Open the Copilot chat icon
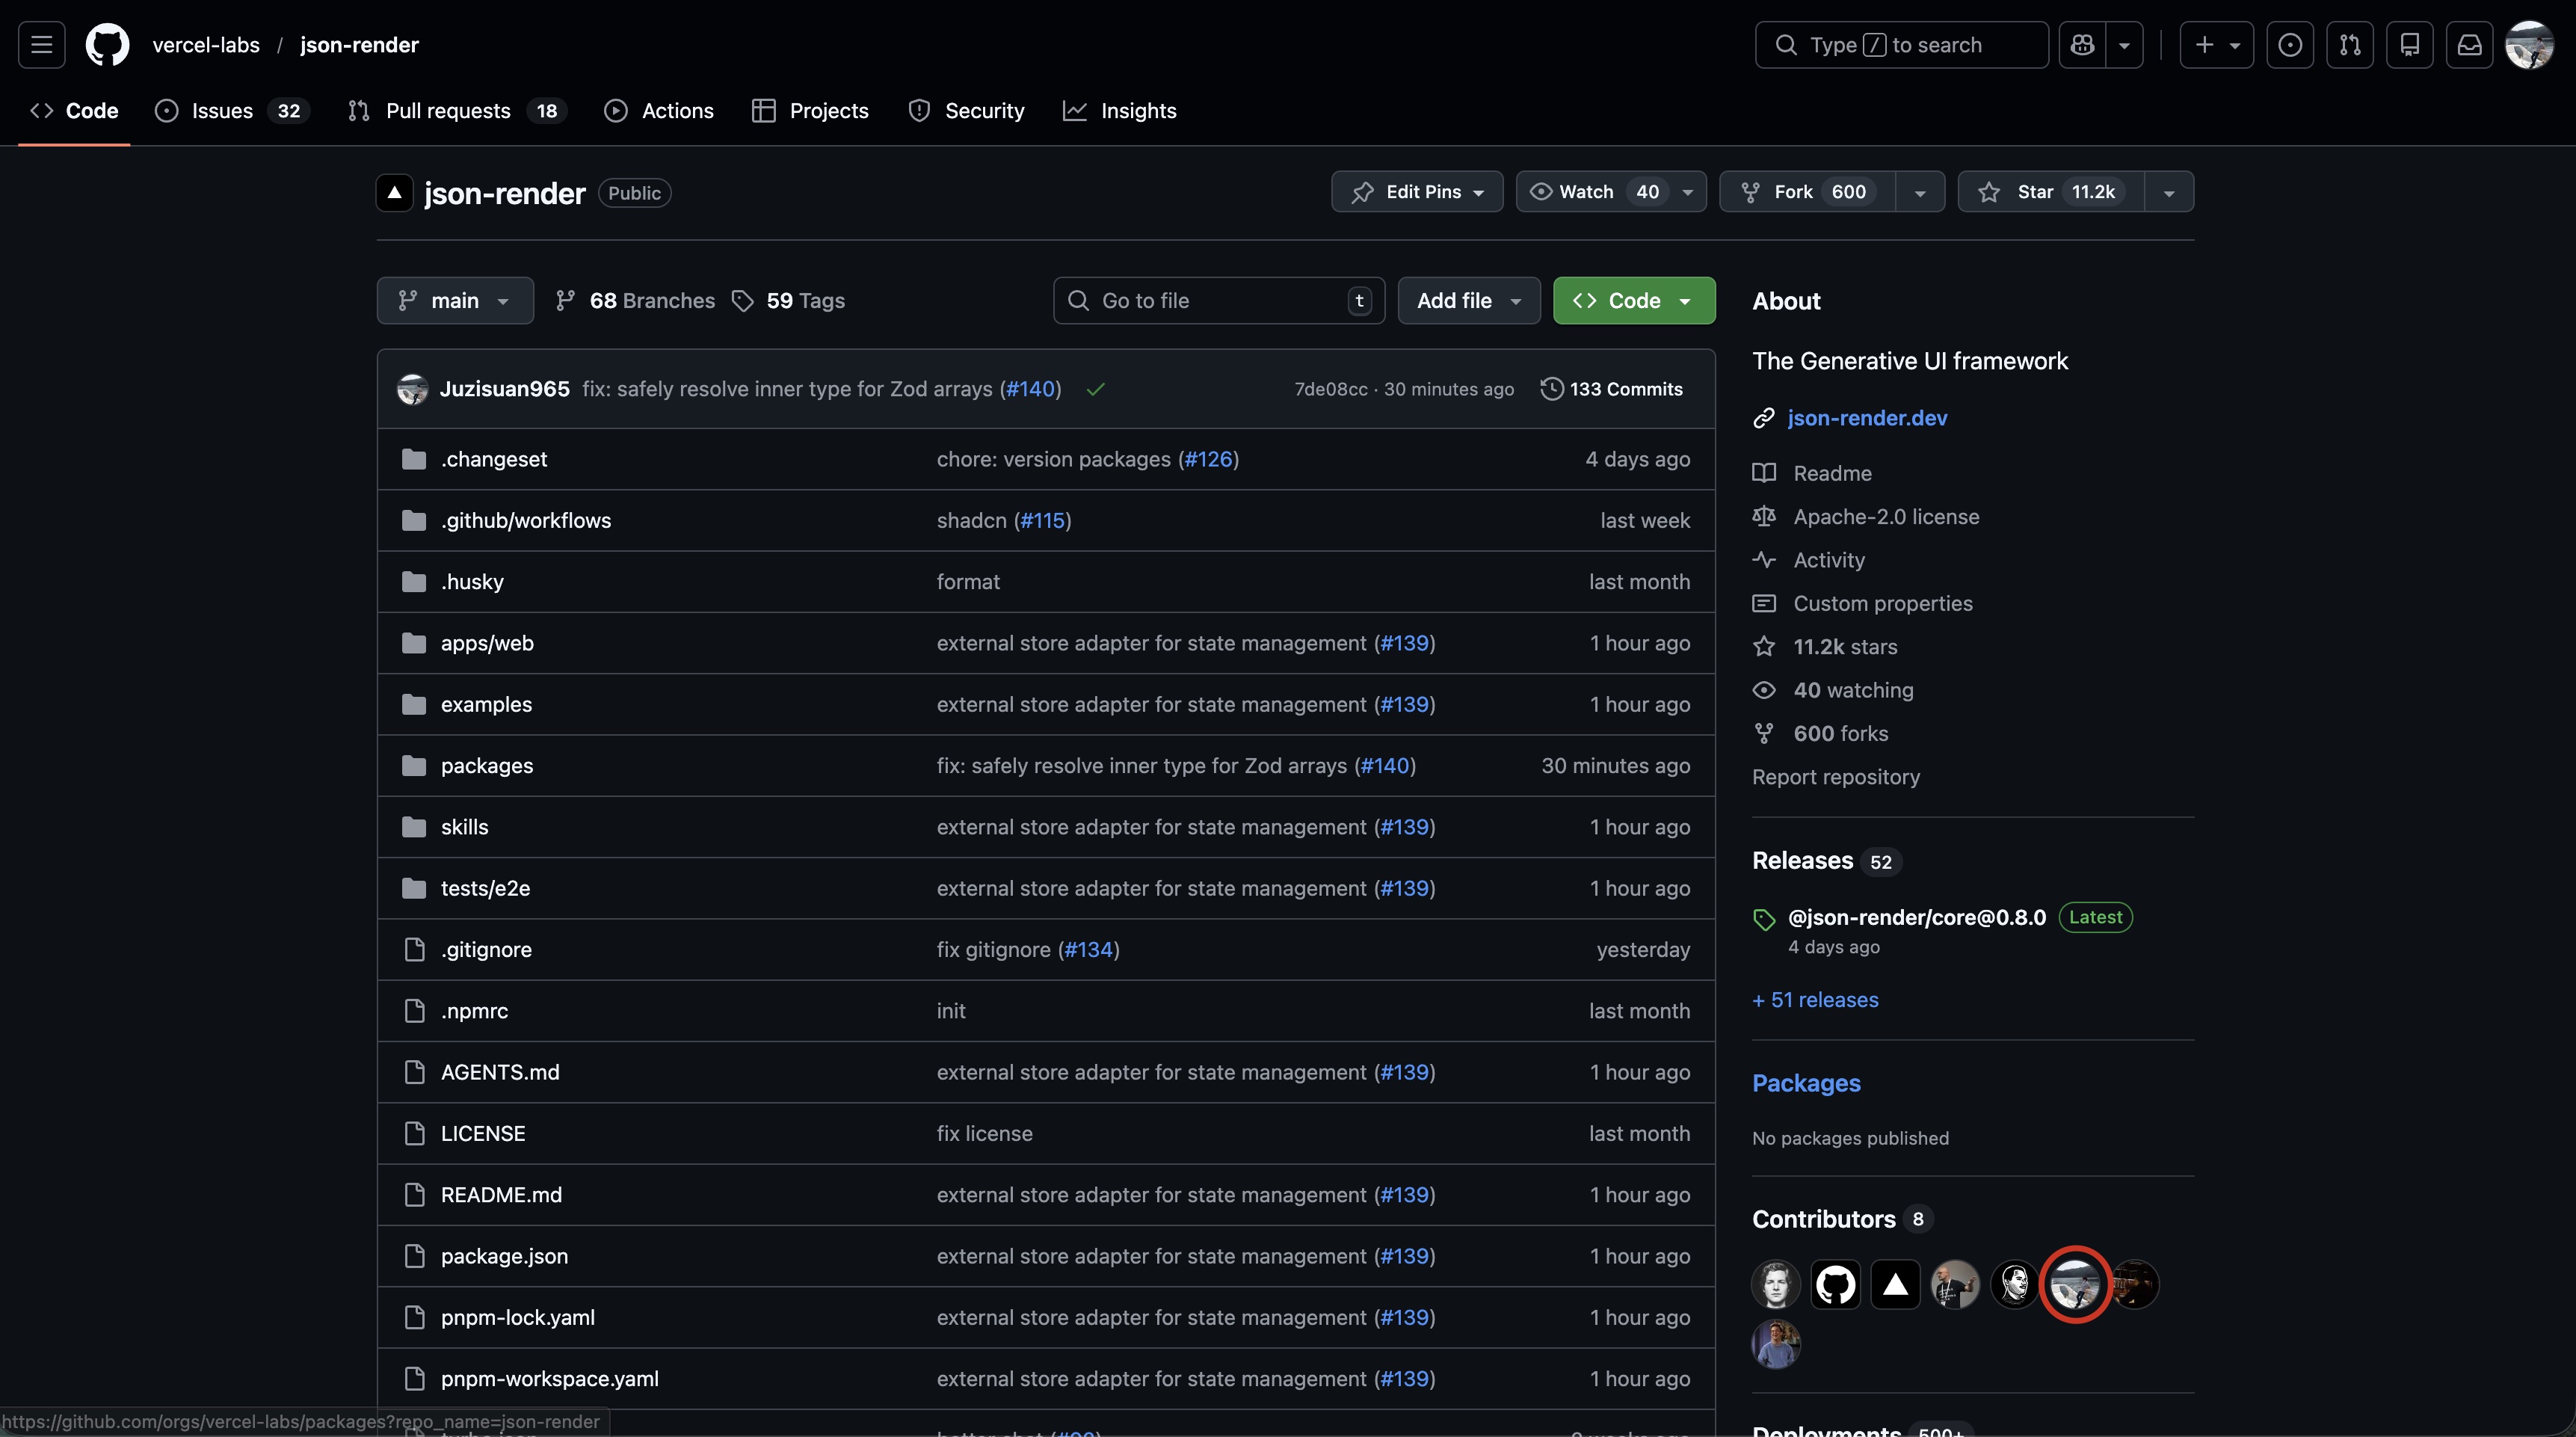The height and width of the screenshot is (1437, 2576). (2083, 45)
